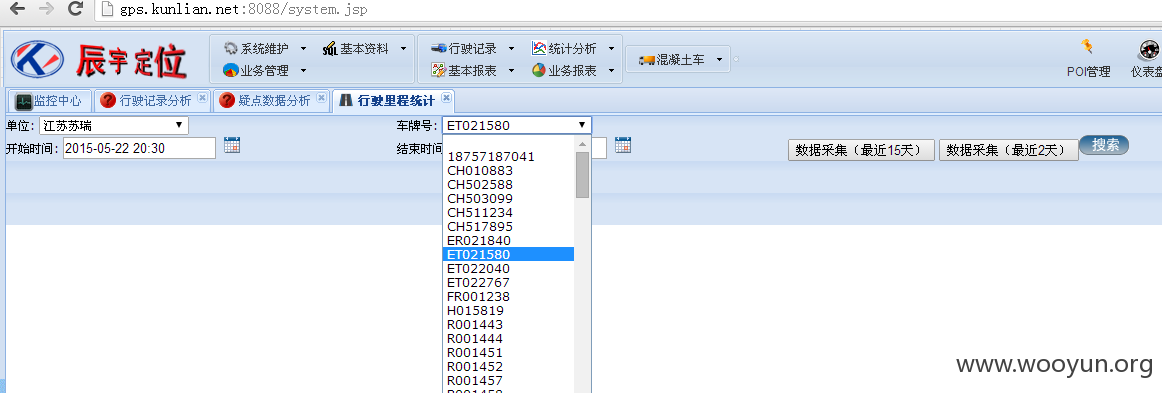
Task: Click the 辰宇定位 logo
Action: [98, 60]
